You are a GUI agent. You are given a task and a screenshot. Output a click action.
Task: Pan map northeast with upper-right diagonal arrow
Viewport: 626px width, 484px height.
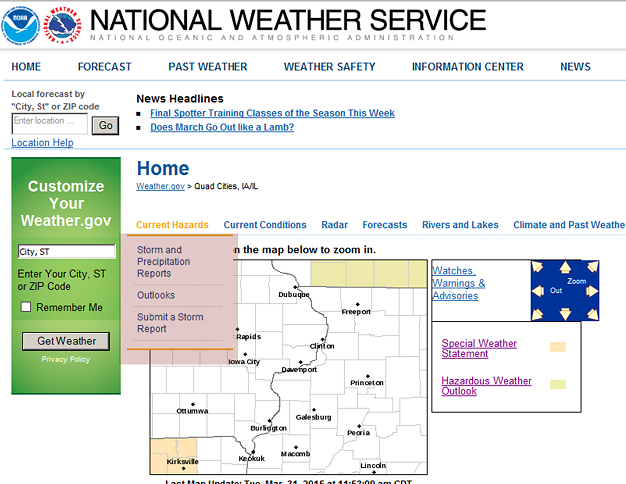(593, 266)
